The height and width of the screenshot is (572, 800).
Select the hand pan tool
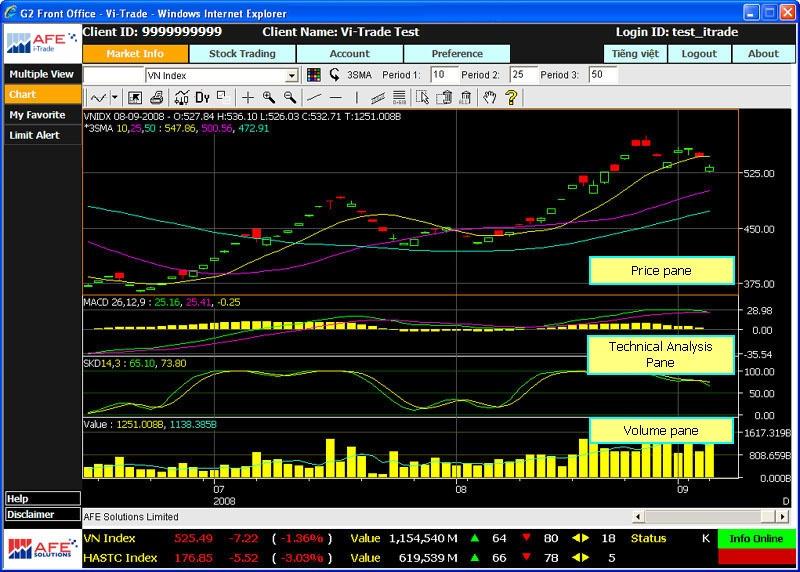(x=490, y=97)
